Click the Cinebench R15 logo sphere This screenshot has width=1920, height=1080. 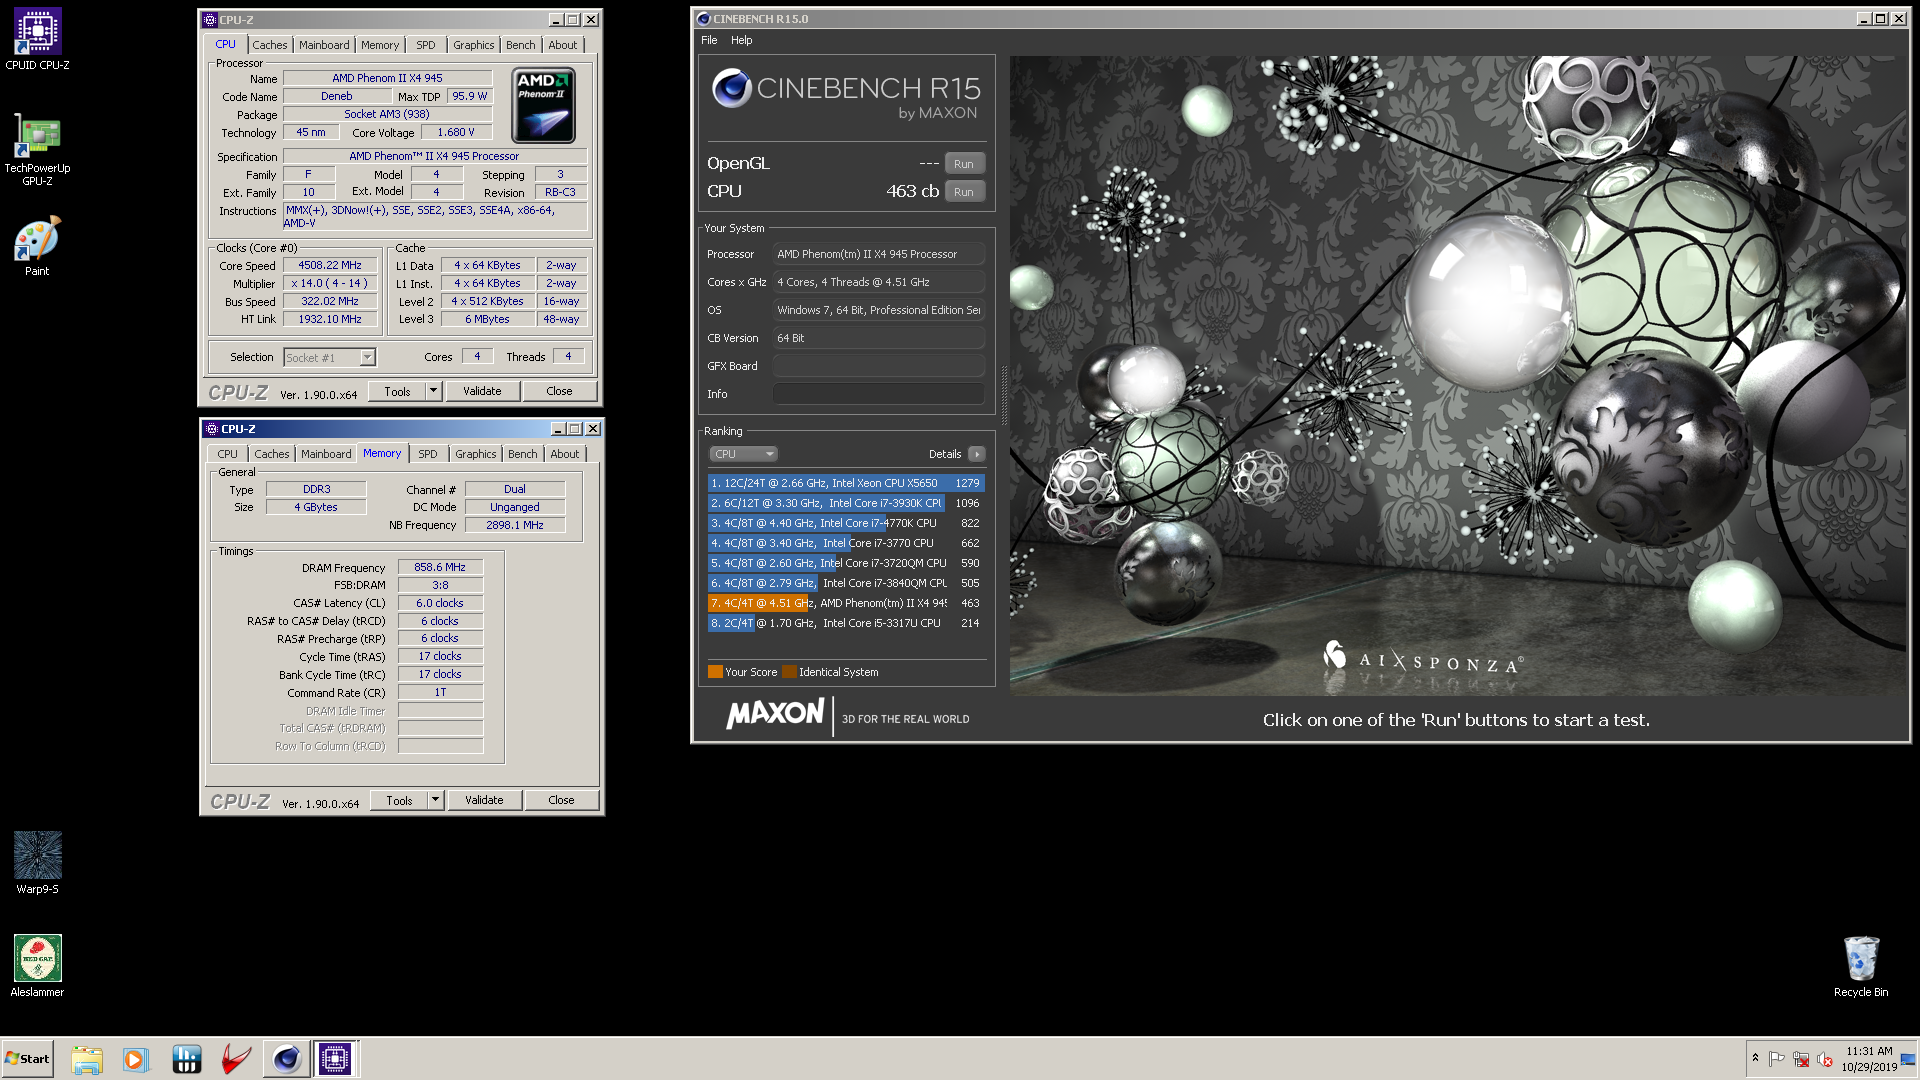tap(731, 88)
